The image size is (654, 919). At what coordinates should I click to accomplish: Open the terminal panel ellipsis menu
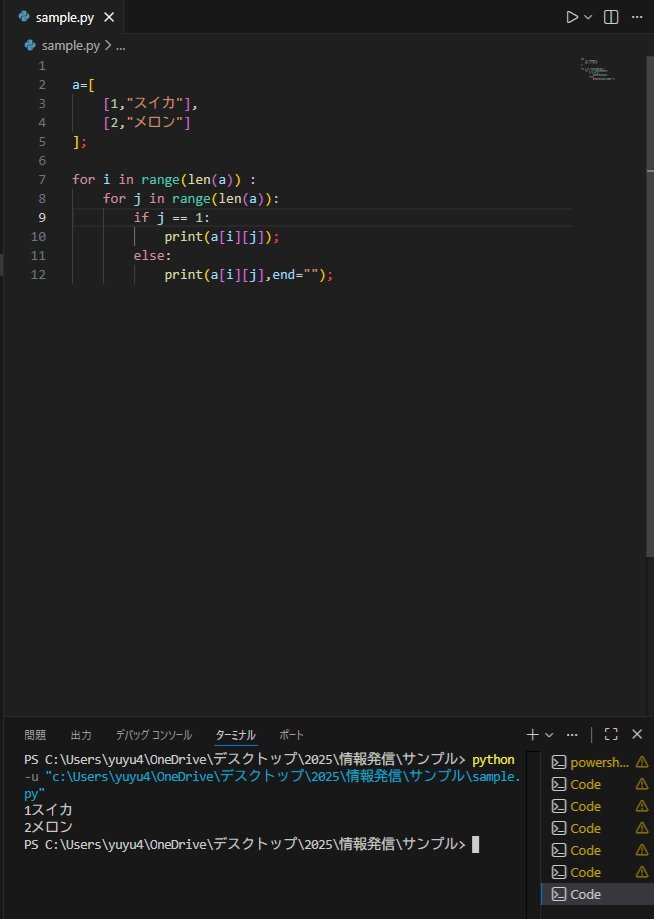click(x=572, y=734)
